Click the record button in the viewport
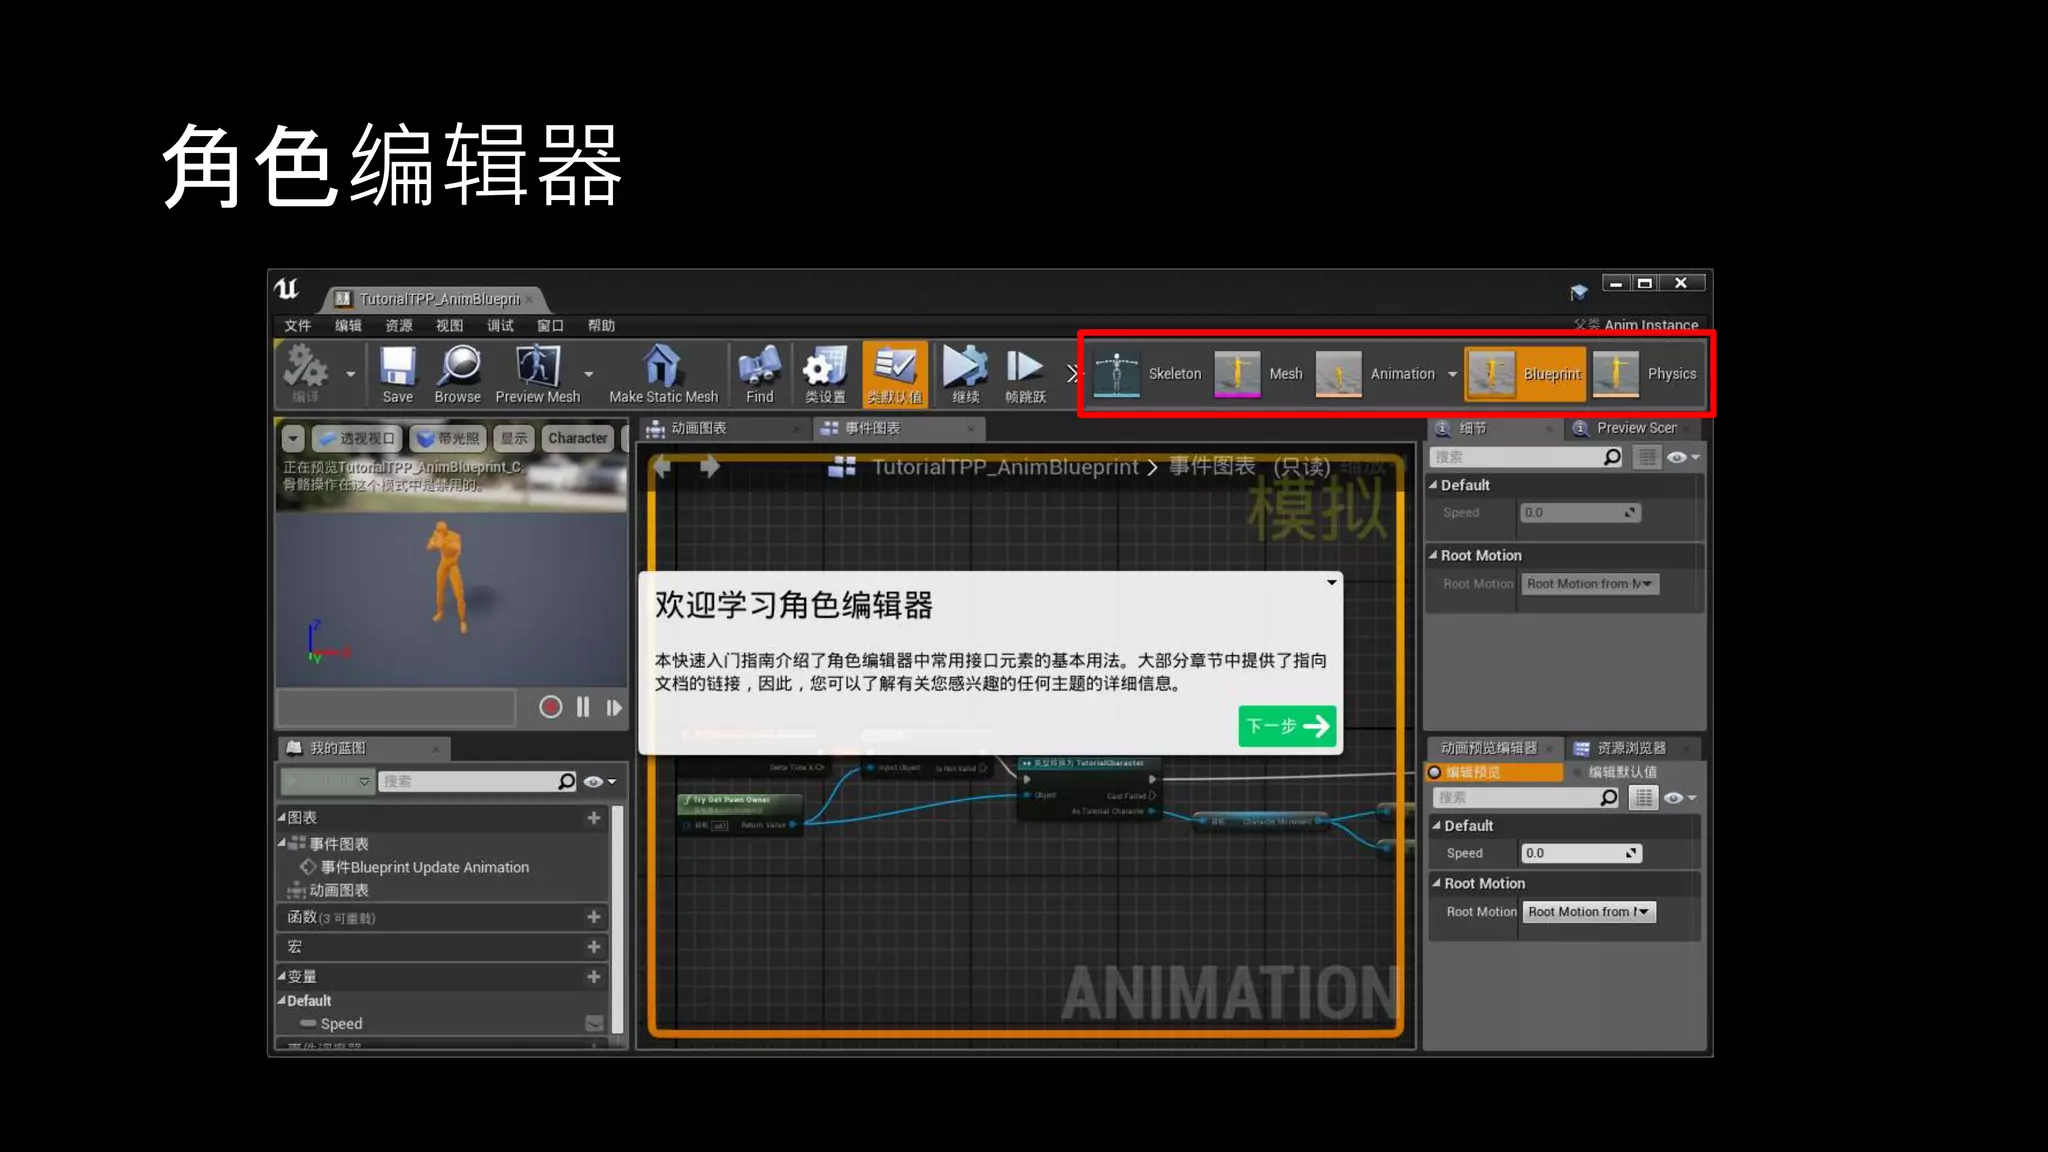Viewport: 2048px width, 1152px height. [x=550, y=707]
